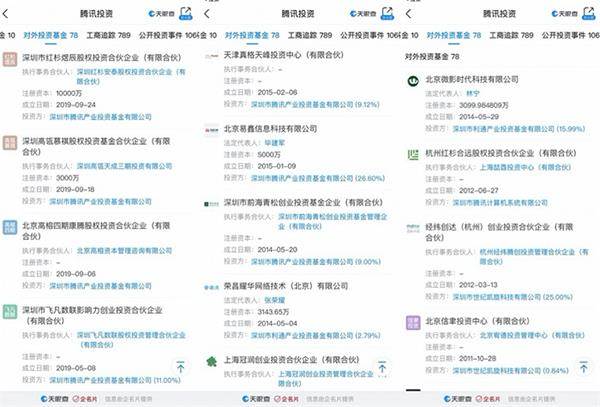Click the logo beside 深圳市前海青松创业投资基金企业

click(212, 204)
